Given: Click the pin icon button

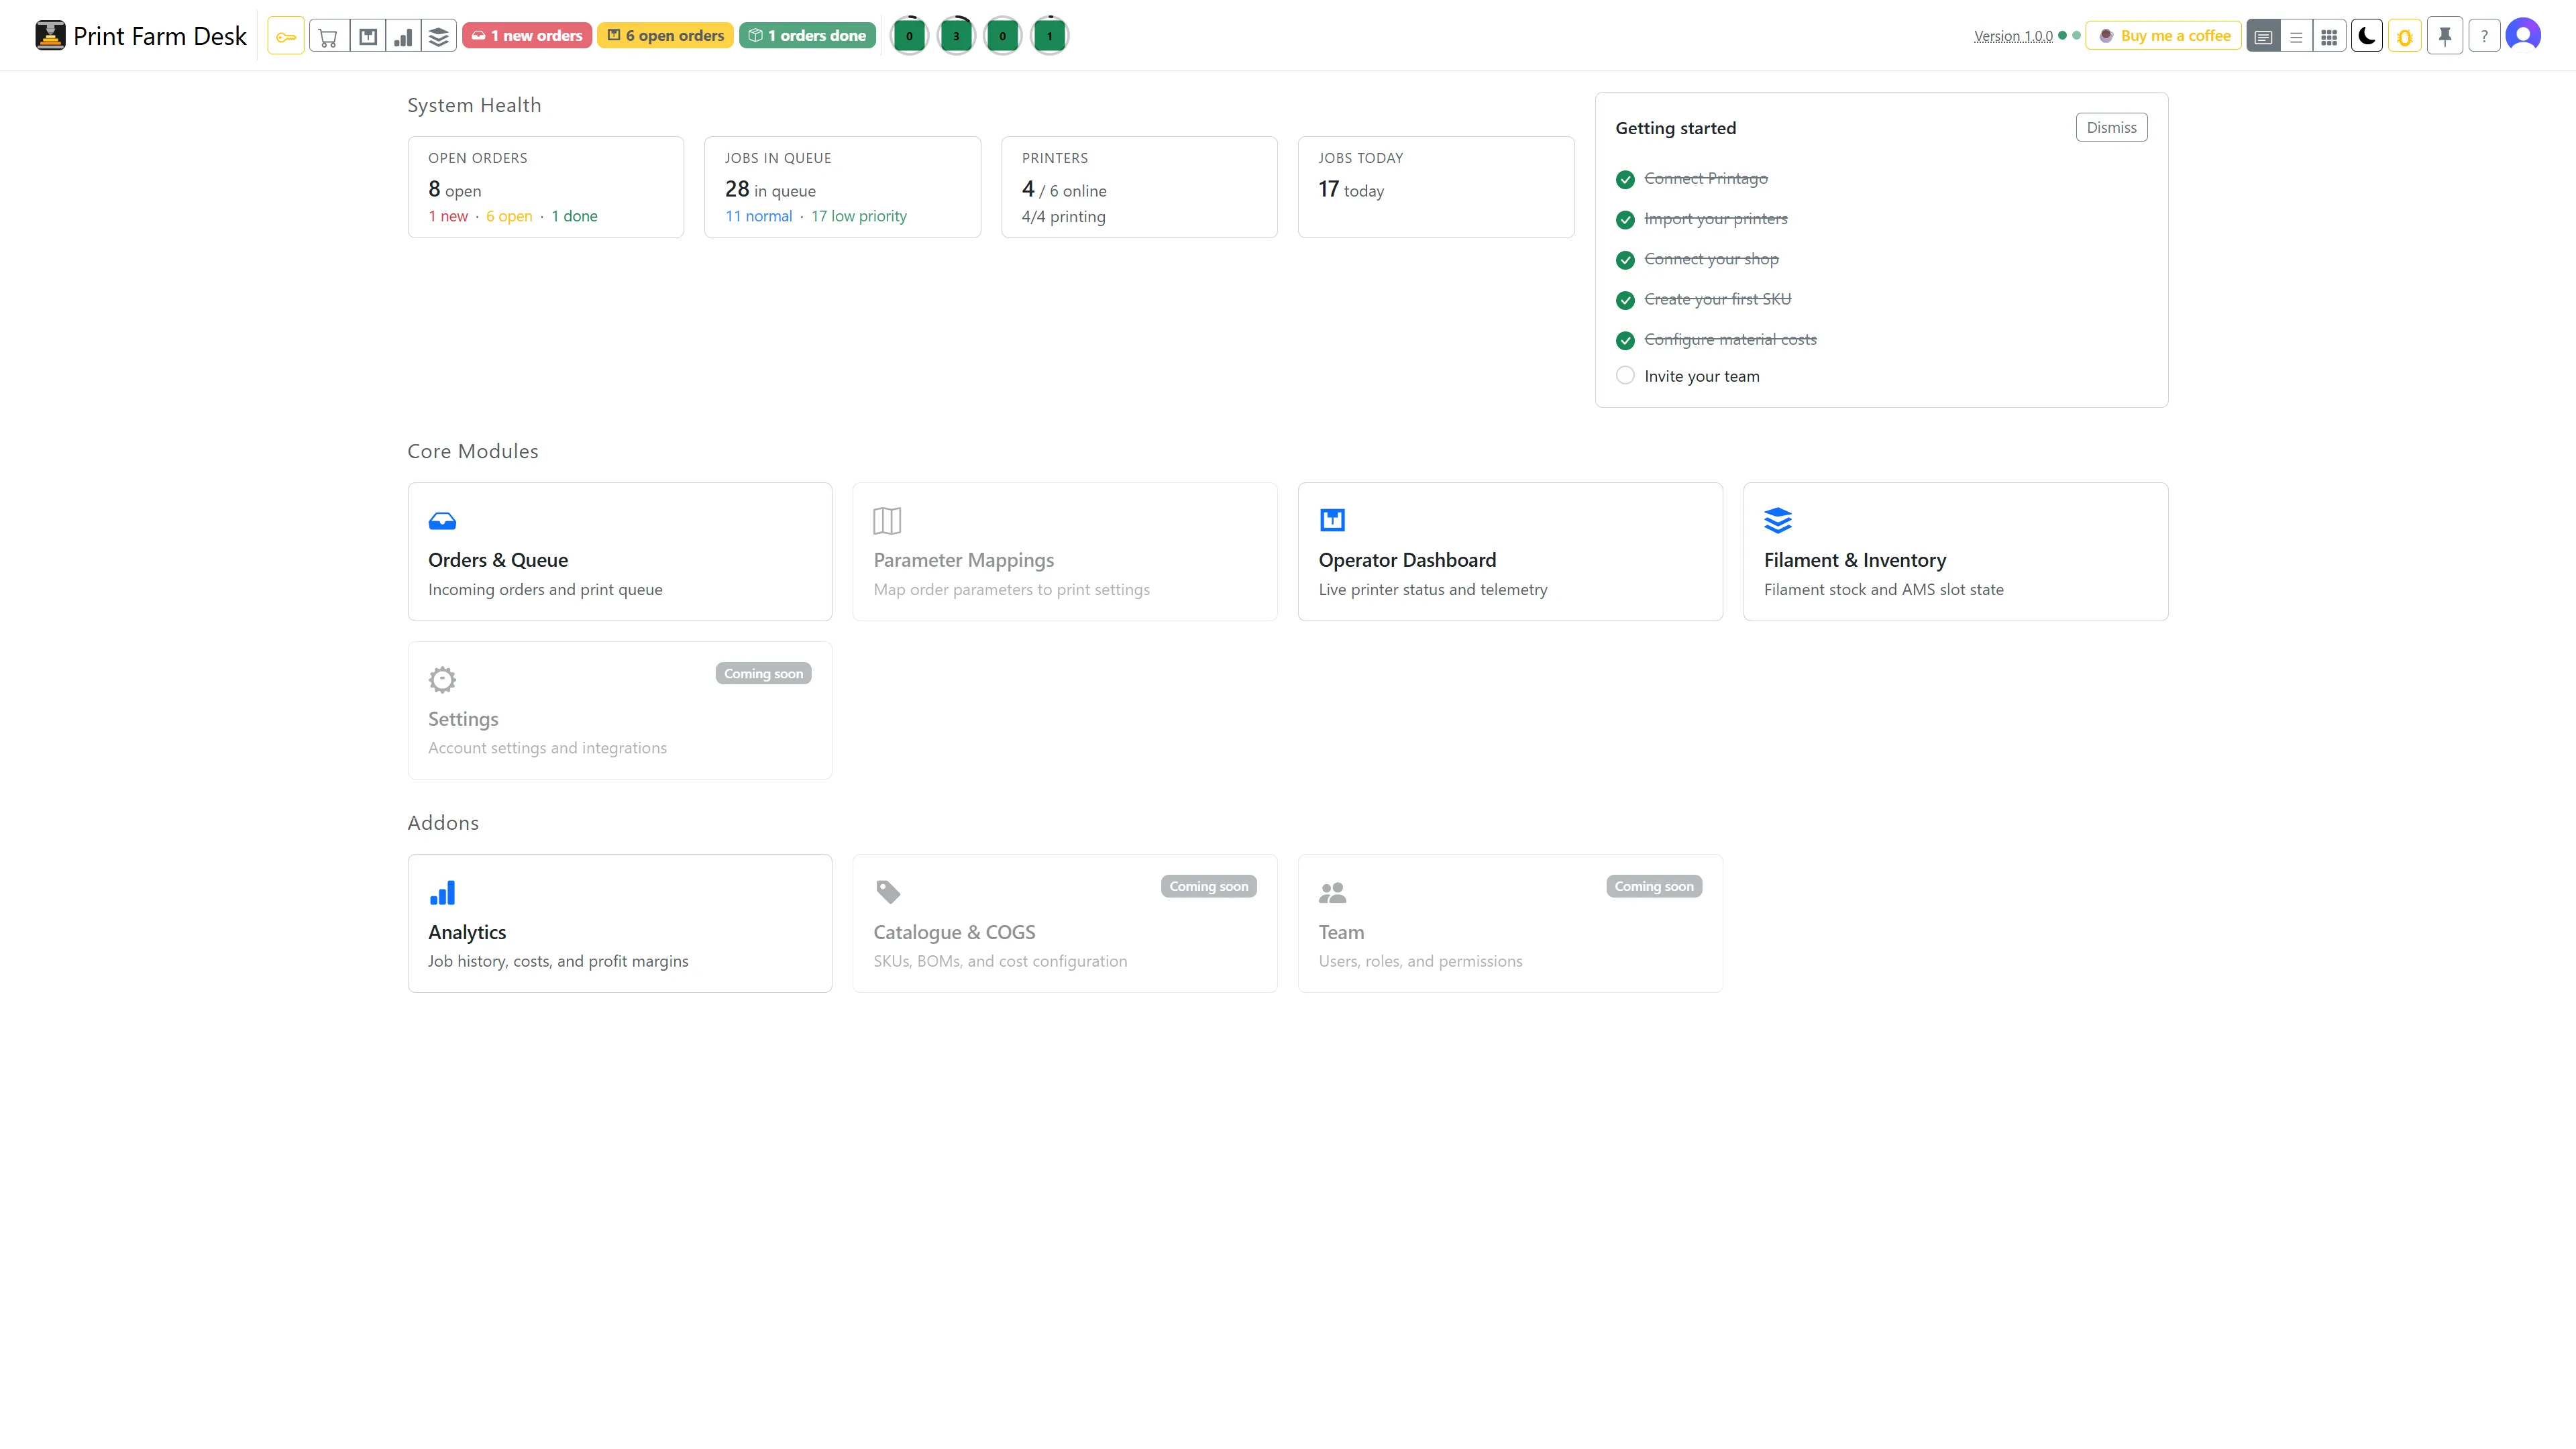Looking at the screenshot, I should (x=2445, y=36).
